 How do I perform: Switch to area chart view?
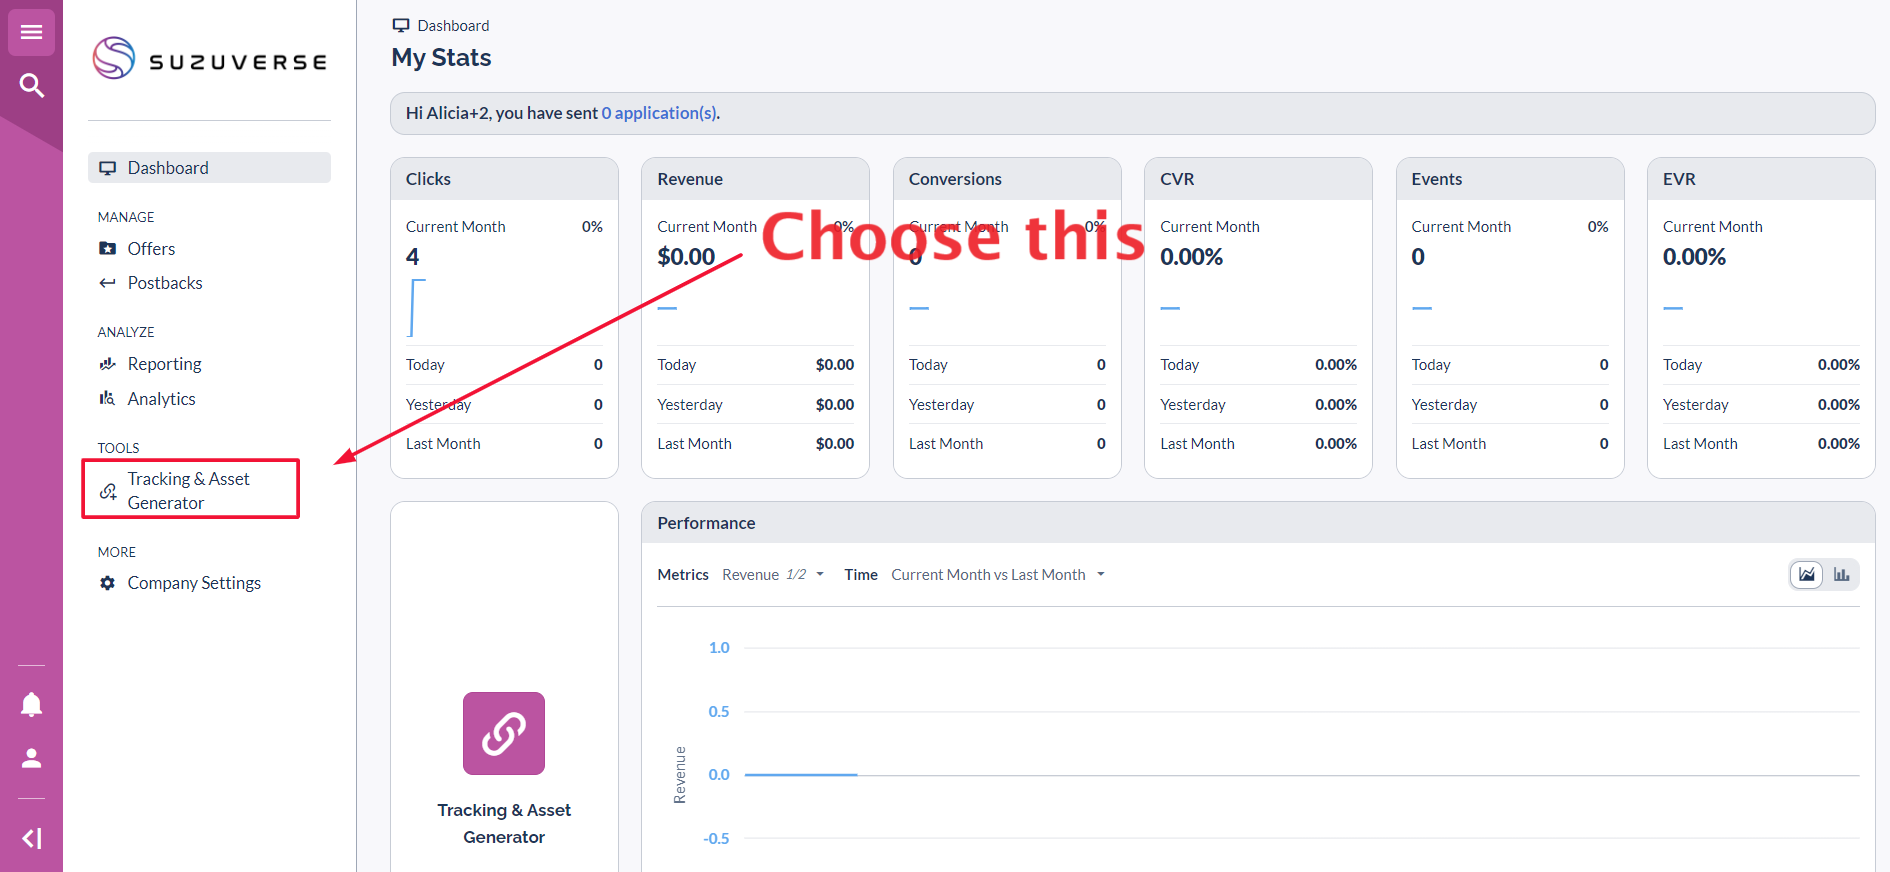click(1806, 575)
